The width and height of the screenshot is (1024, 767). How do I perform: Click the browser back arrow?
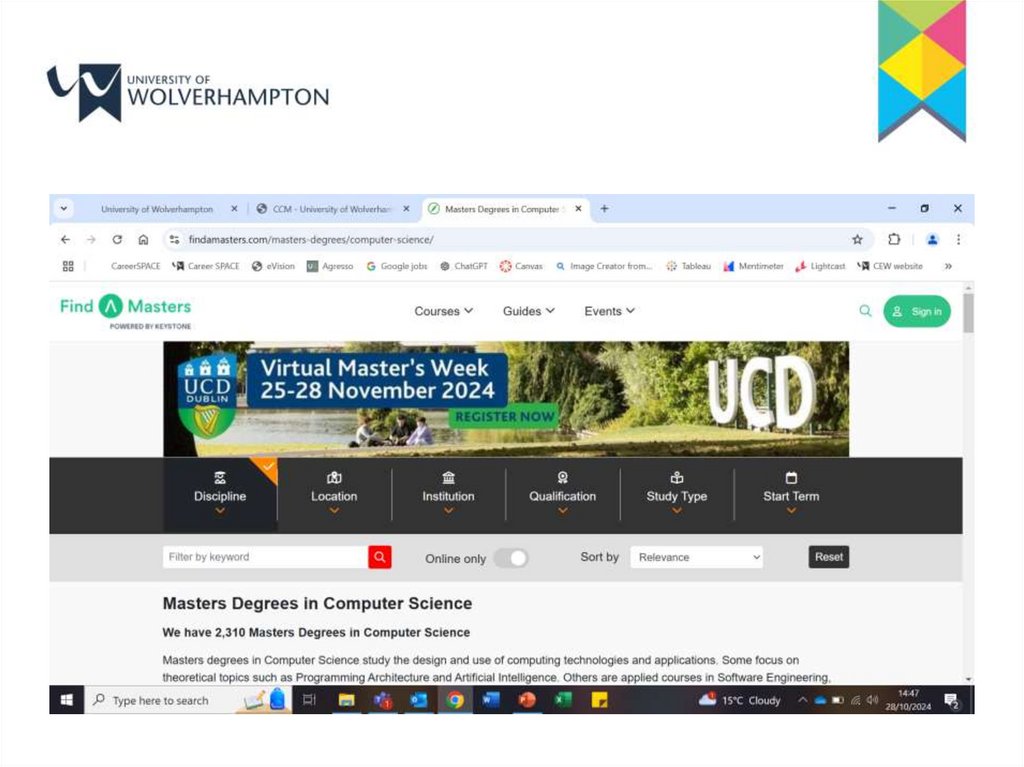click(65, 240)
